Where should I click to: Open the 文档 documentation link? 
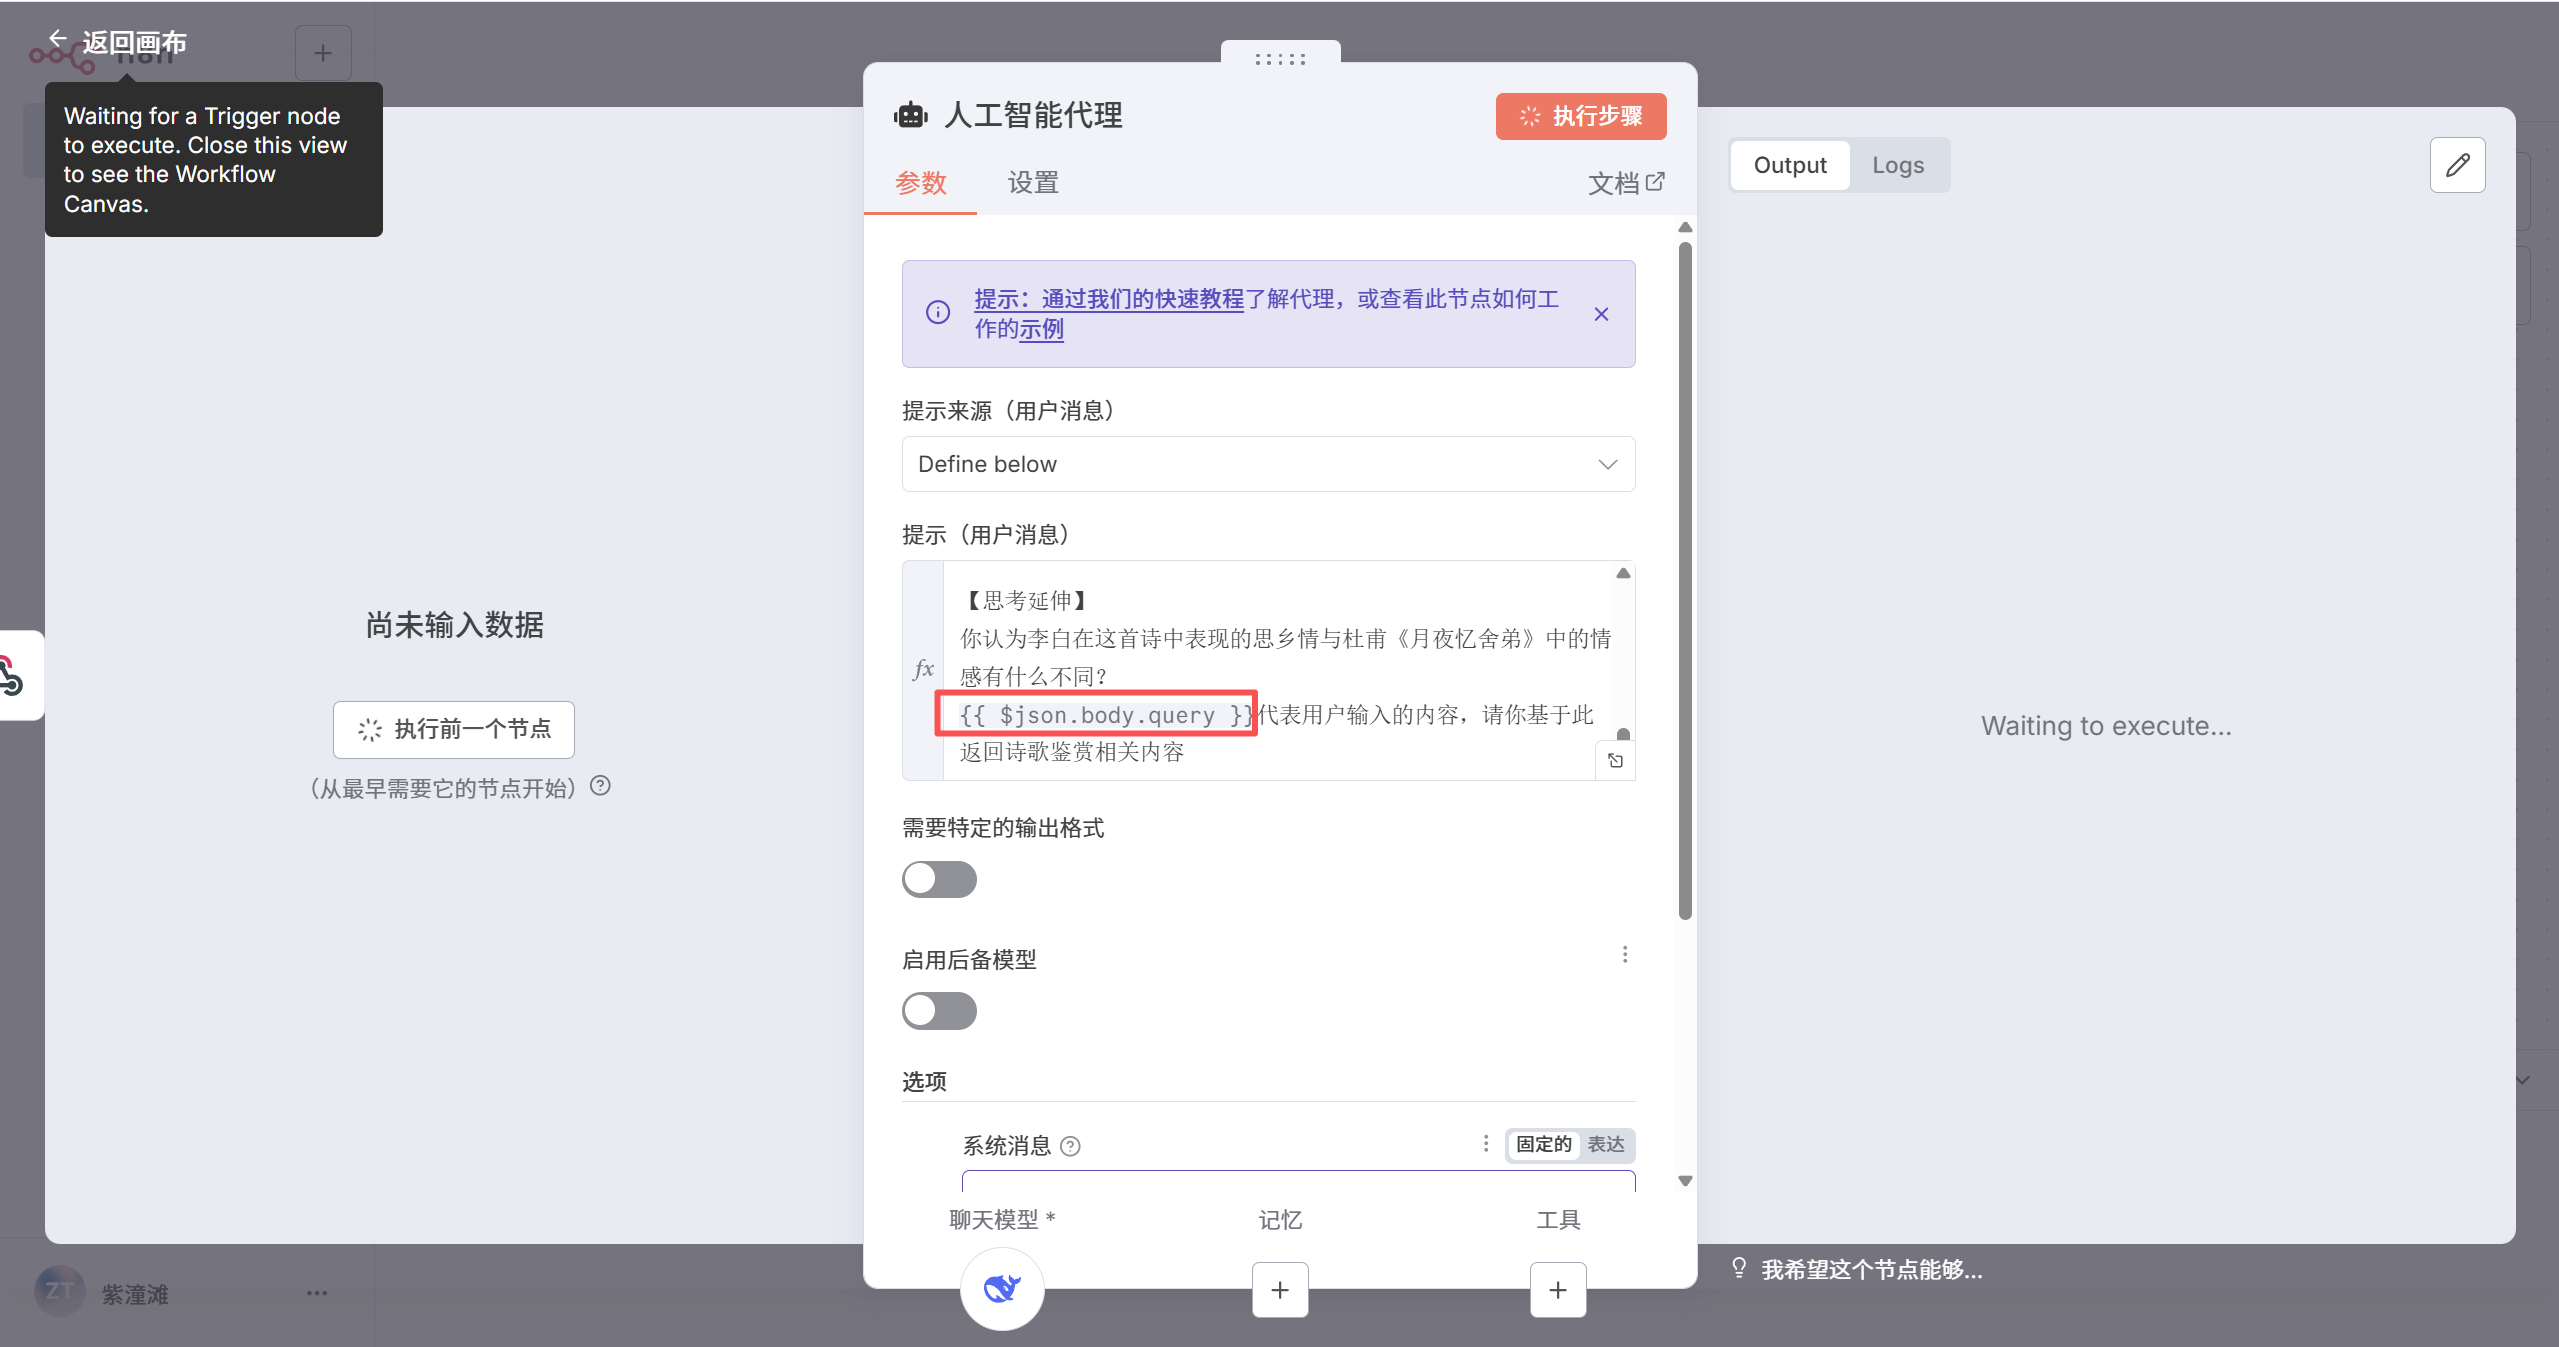(x=1625, y=182)
